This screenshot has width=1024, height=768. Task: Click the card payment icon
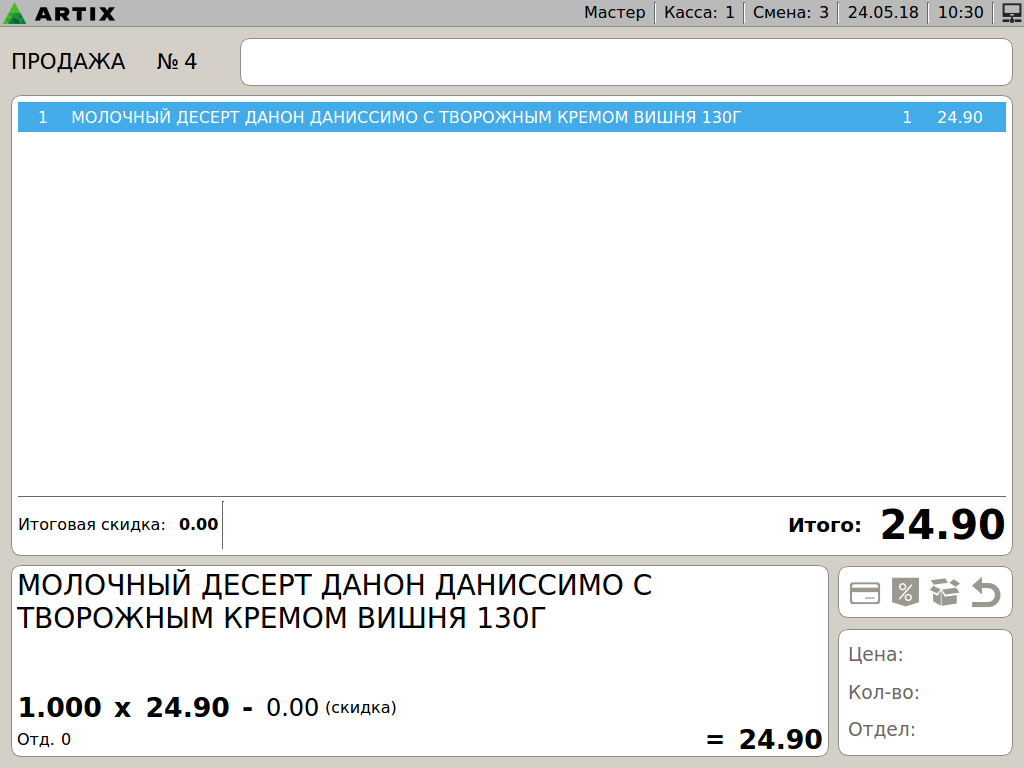pyautogui.click(x=865, y=593)
